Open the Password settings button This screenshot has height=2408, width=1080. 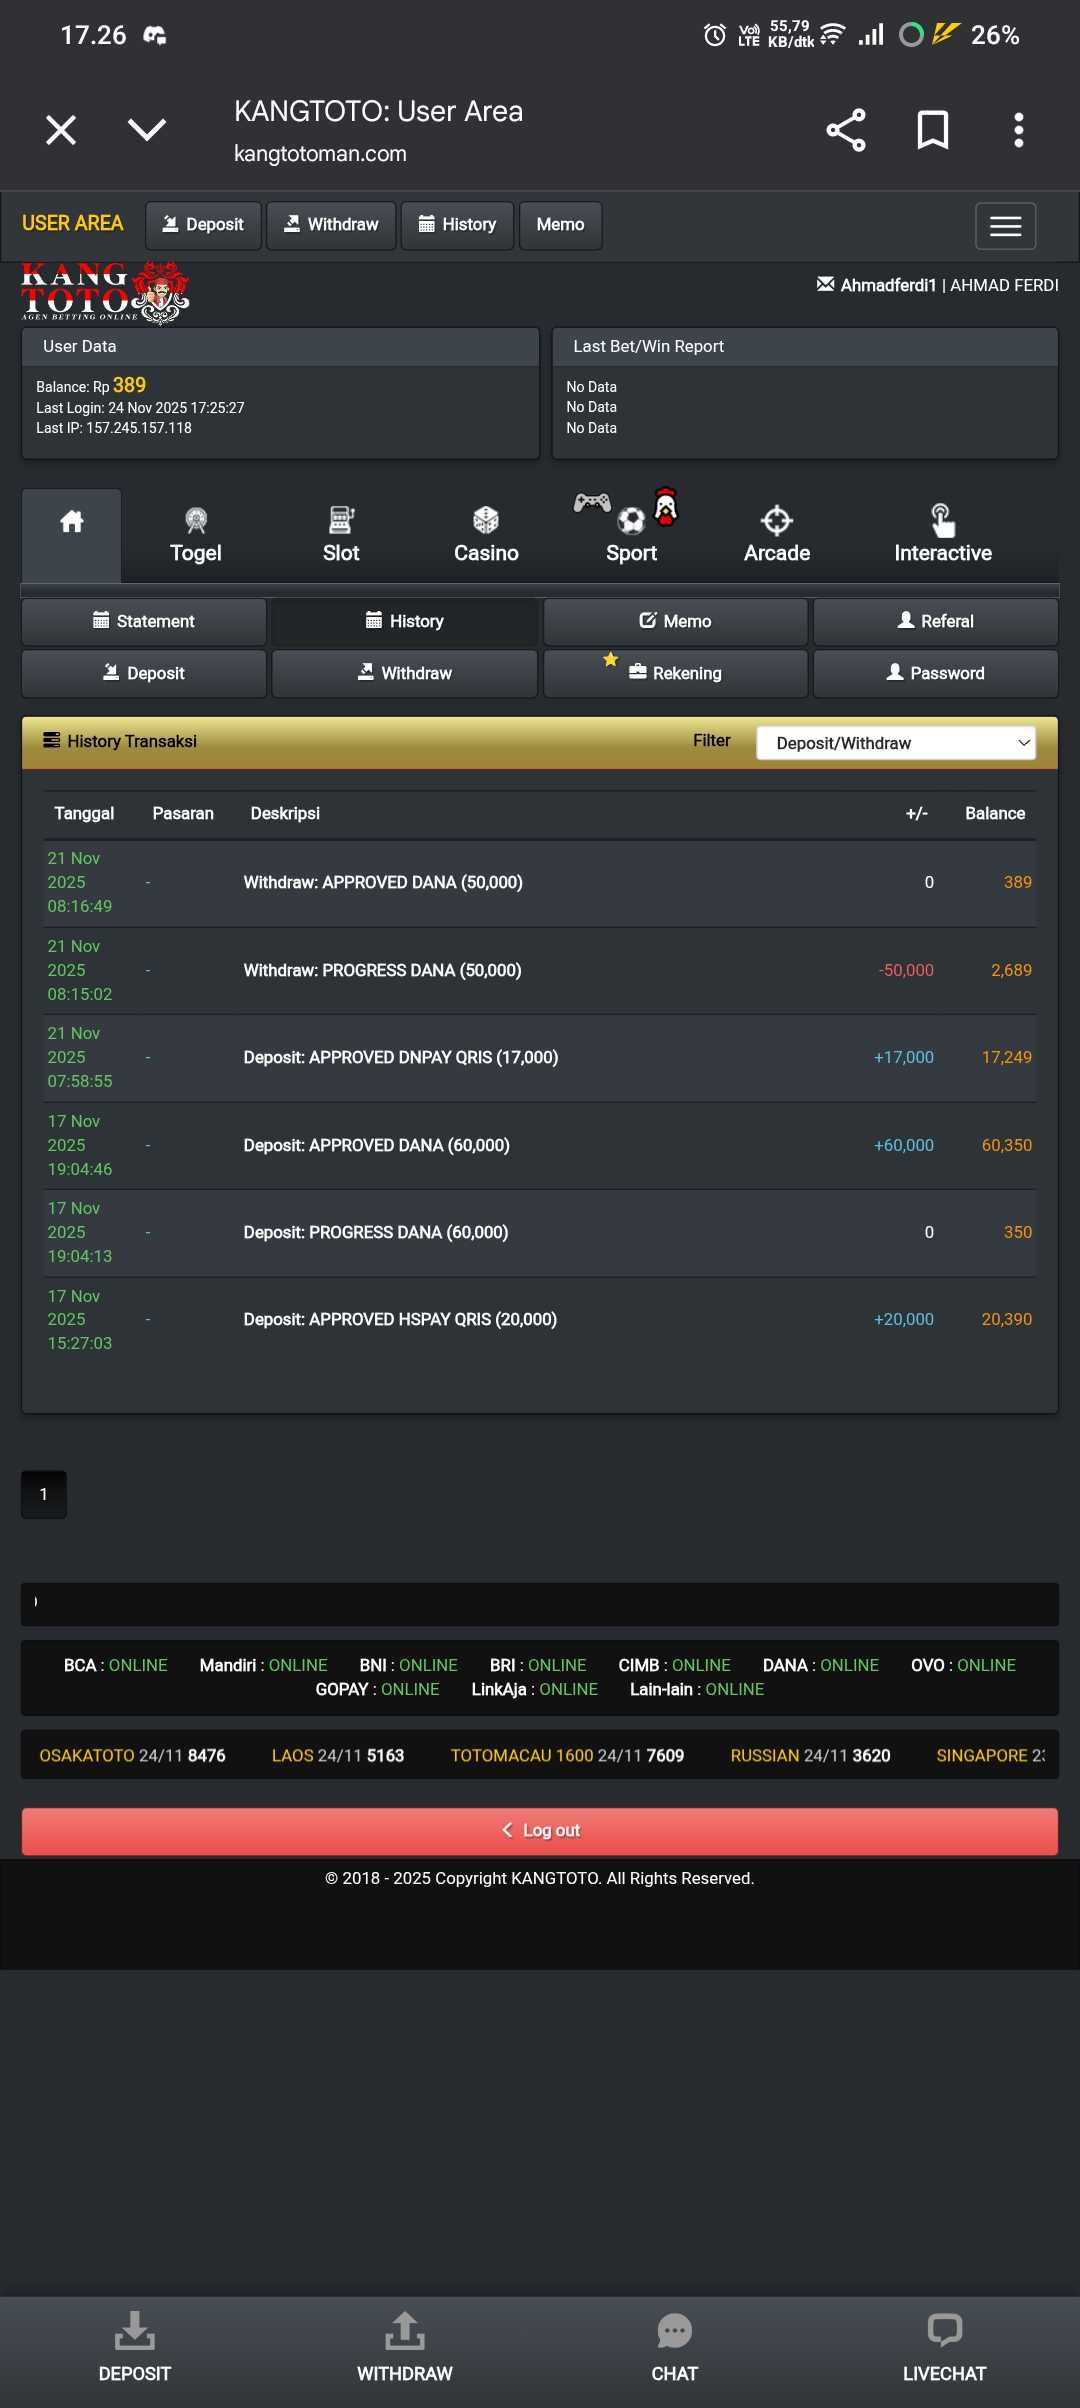click(x=935, y=673)
